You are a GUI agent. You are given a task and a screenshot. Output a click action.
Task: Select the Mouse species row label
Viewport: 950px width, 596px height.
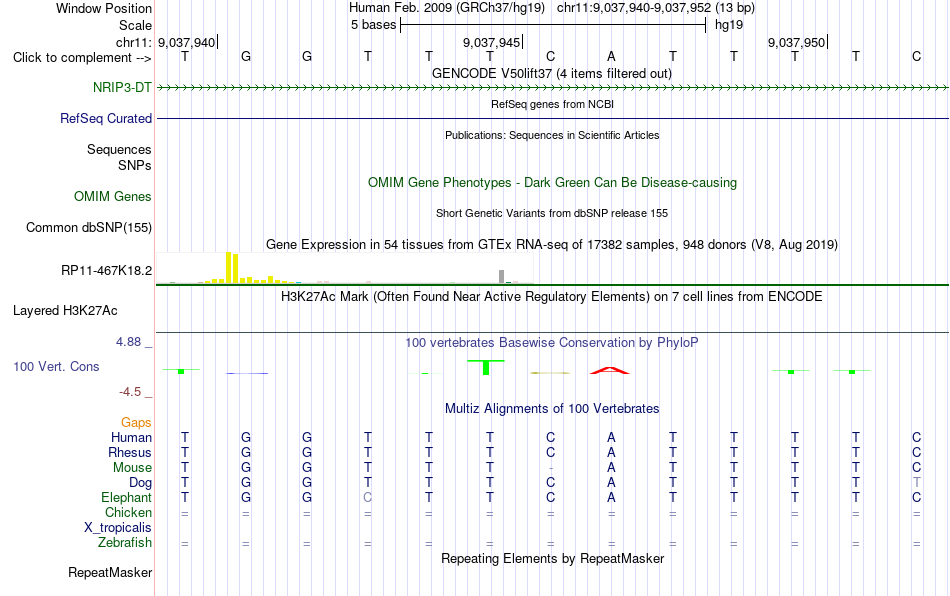(132, 468)
